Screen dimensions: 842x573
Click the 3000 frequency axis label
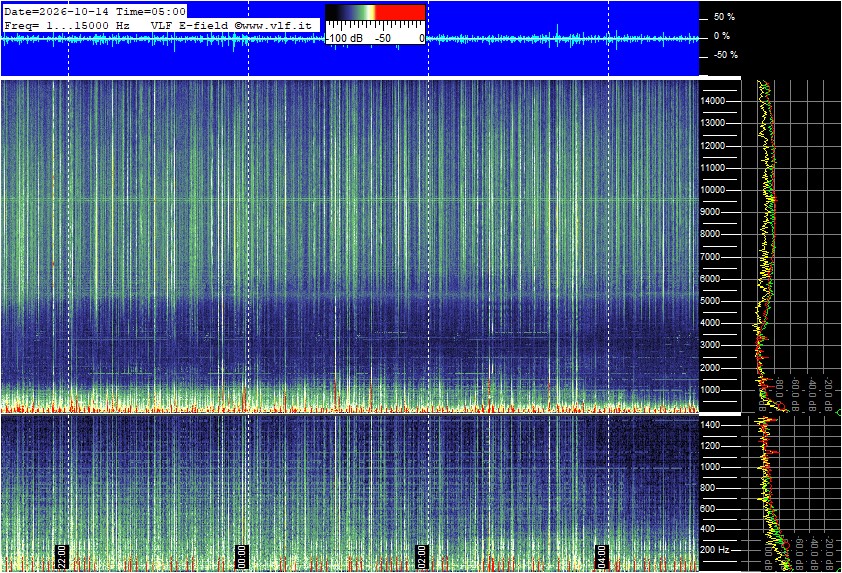[710, 345]
